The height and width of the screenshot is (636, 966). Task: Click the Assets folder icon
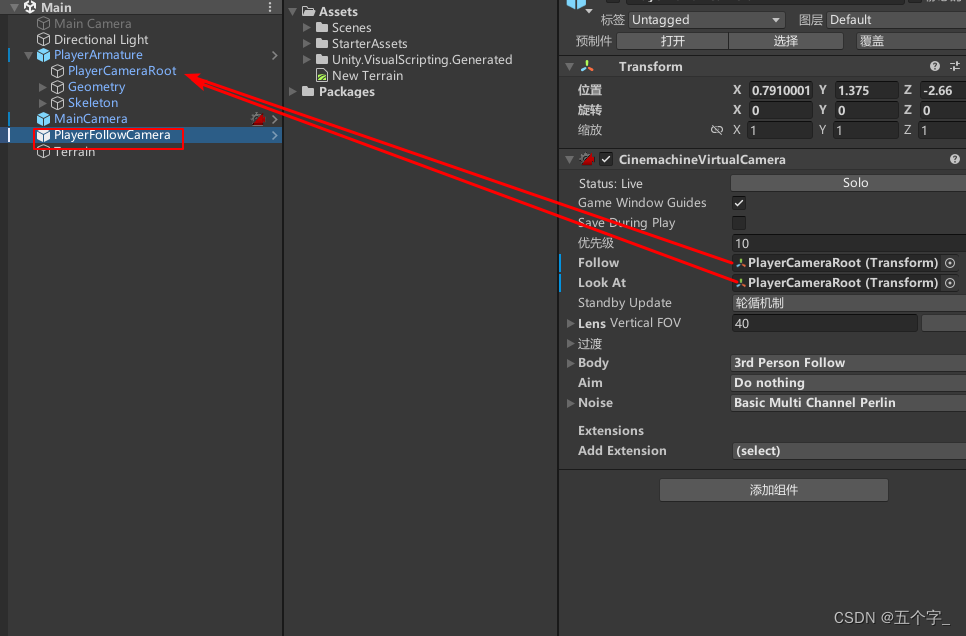pyautogui.click(x=308, y=11)
